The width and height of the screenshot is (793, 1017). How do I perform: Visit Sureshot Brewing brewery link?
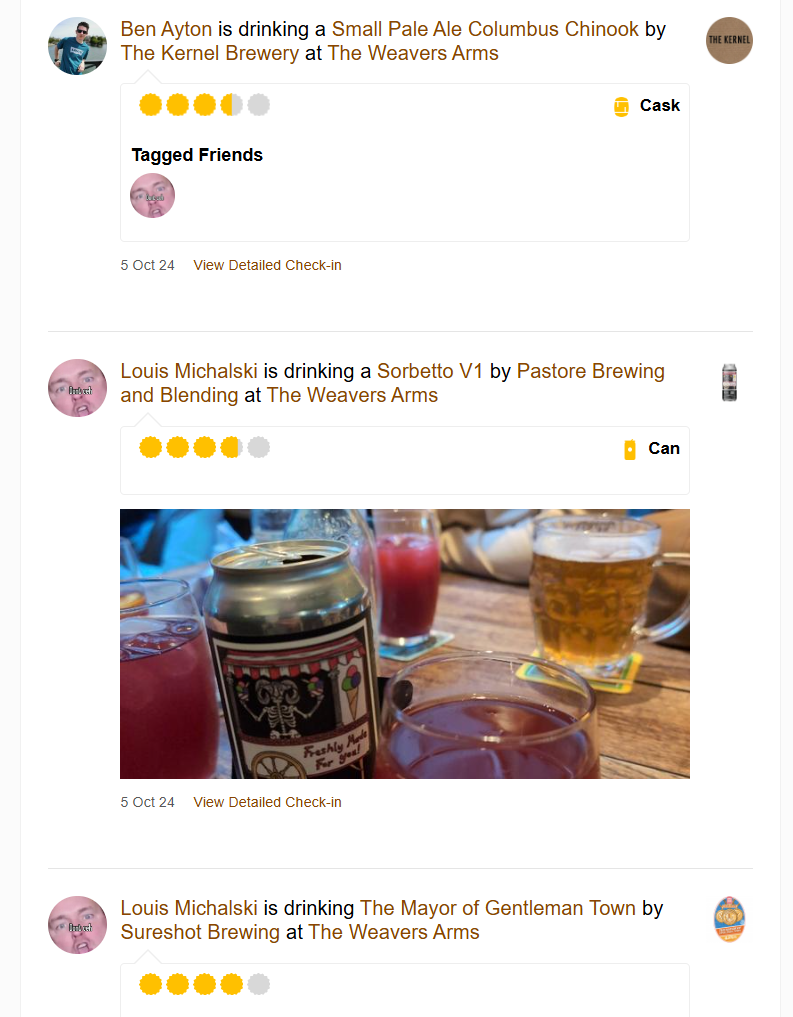(200, 932)
